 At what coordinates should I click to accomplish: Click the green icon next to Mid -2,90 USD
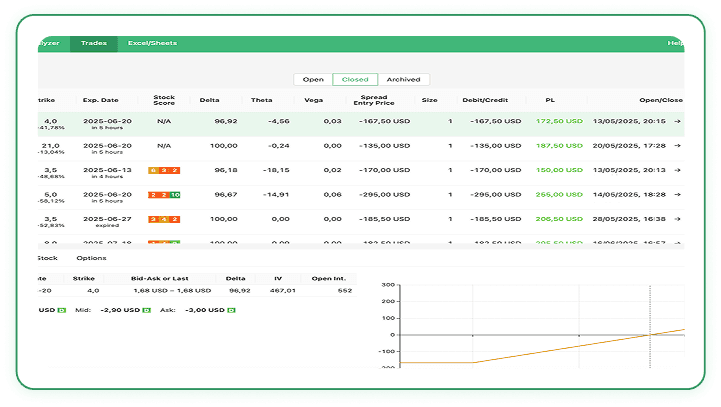tap(147, 310)
